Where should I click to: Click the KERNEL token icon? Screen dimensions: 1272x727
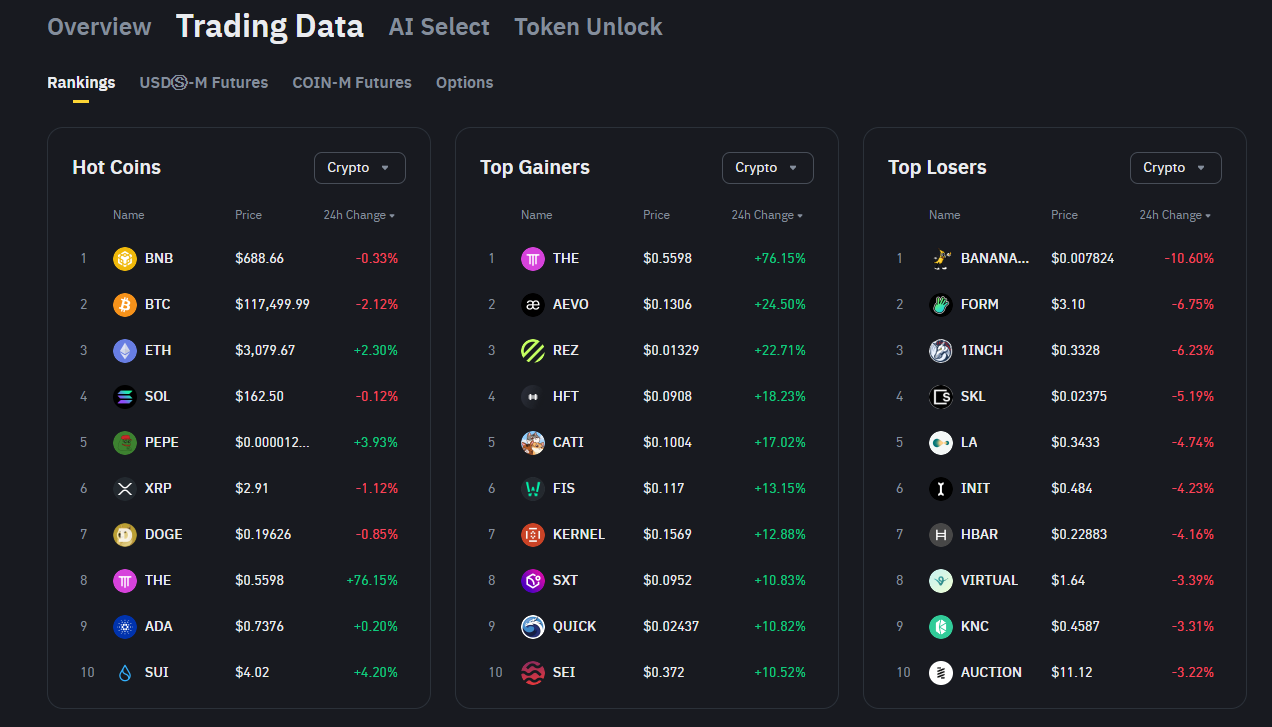coord(532,534)
